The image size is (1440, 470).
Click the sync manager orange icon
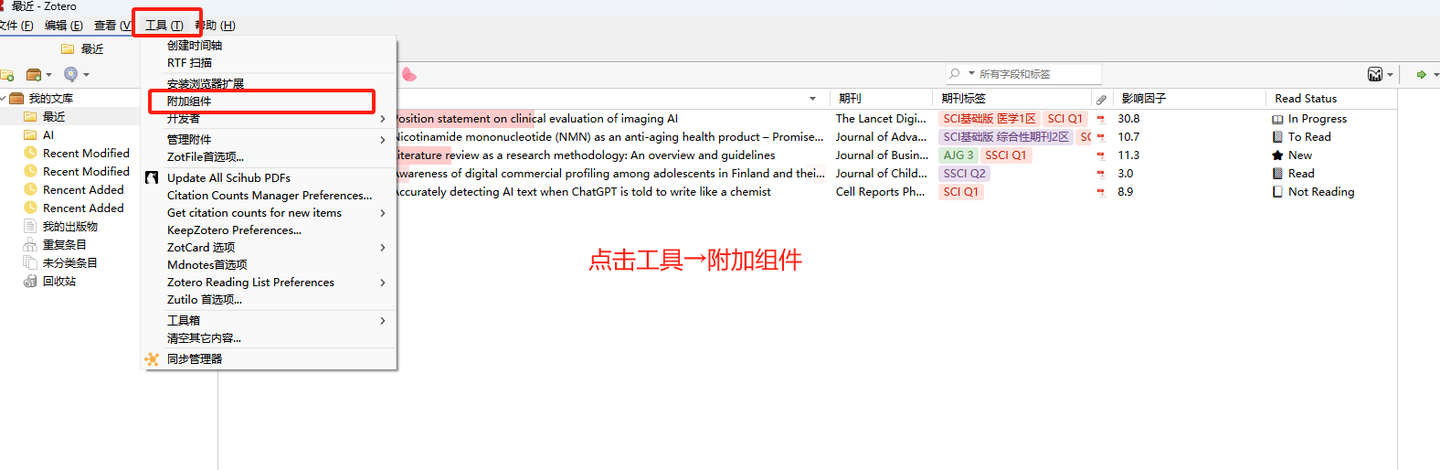pos(152,359)
